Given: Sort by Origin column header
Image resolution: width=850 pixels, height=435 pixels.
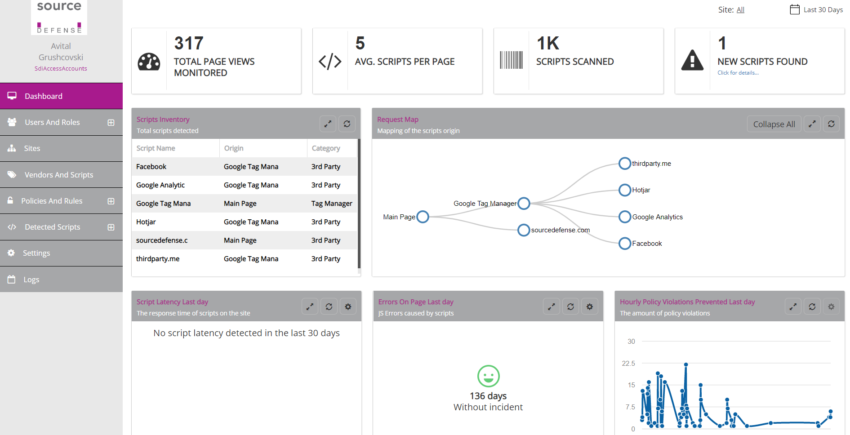Looking at the screenshot, I should click(234, 148).
